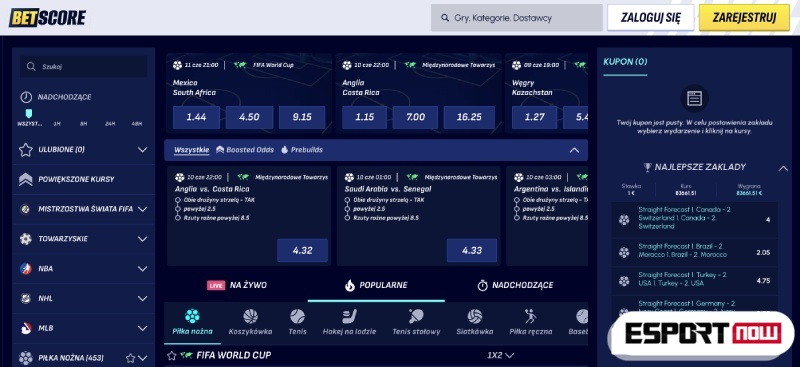Select the Hokej na lodzie icon

349,316
